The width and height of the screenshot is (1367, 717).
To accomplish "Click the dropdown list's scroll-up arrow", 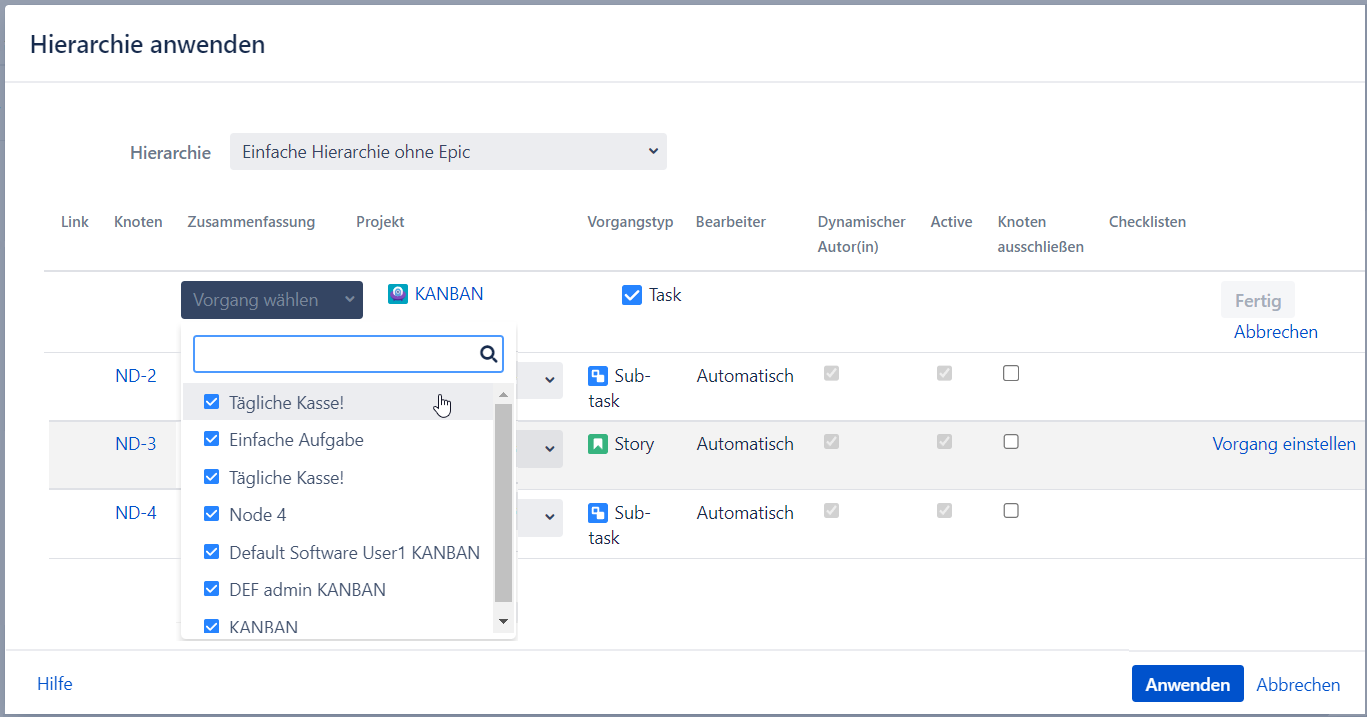I will pyautogui.click(x=503, y=395).
